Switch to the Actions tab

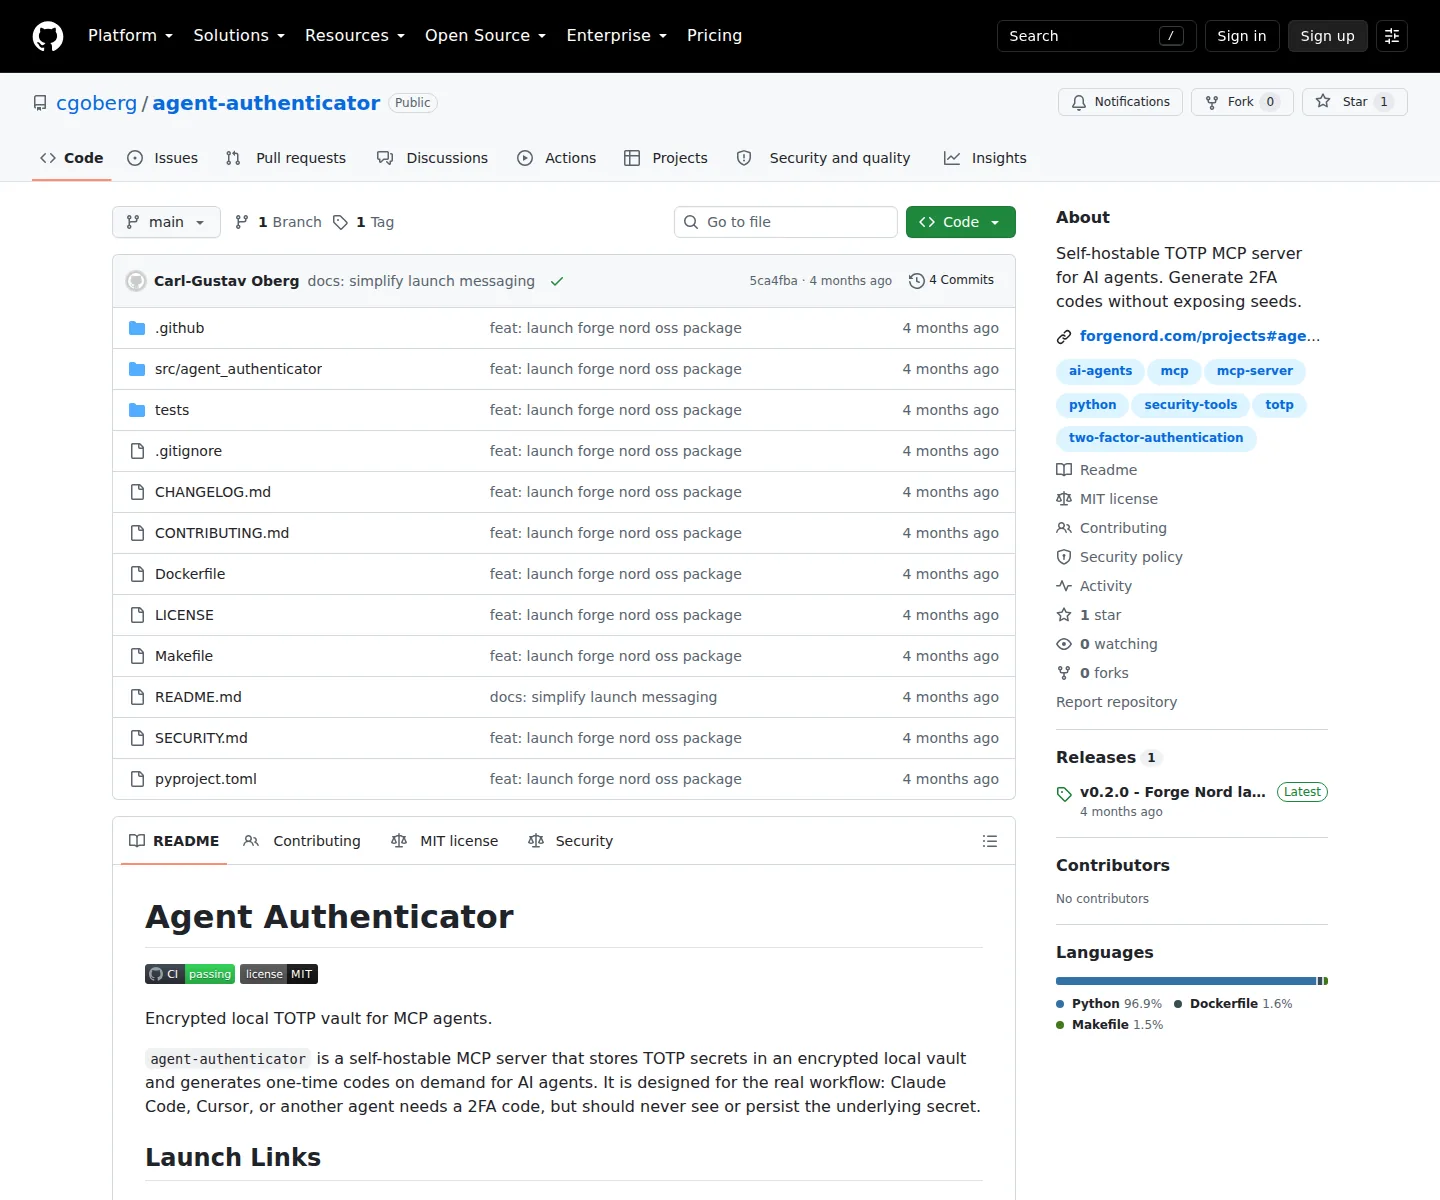557,158
